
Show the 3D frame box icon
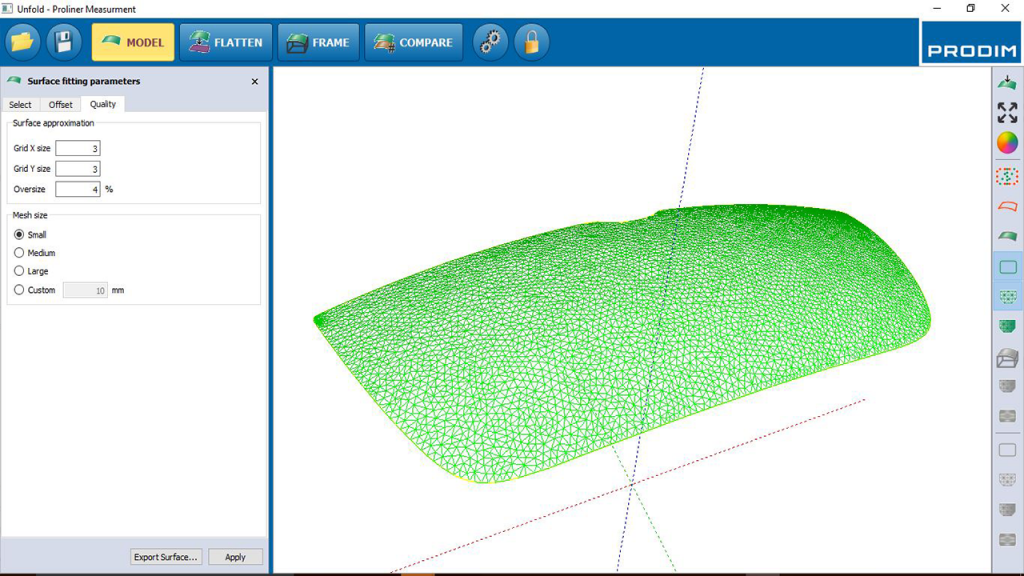(1007, 358)
